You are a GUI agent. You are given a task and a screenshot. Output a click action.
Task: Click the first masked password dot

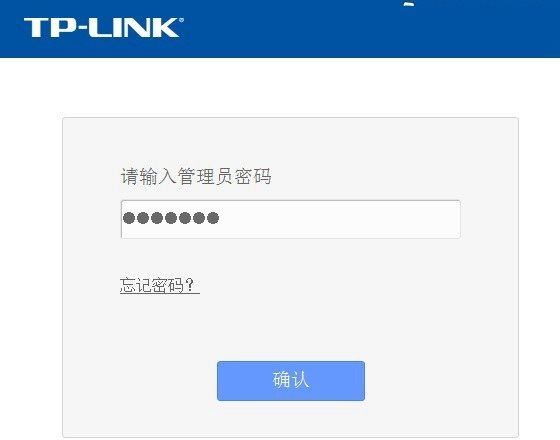point(129,218)
